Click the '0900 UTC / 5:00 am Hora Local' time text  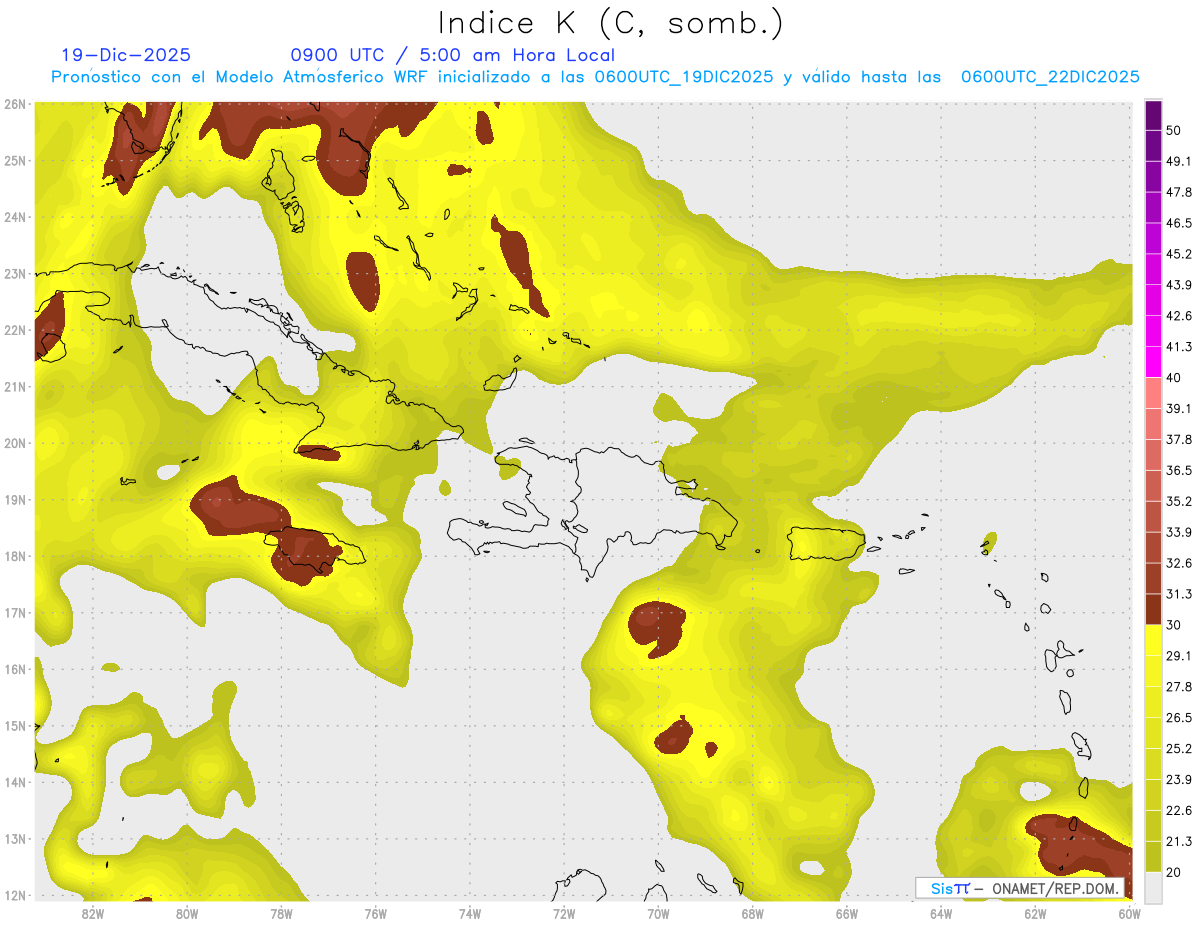pos(452,55)
